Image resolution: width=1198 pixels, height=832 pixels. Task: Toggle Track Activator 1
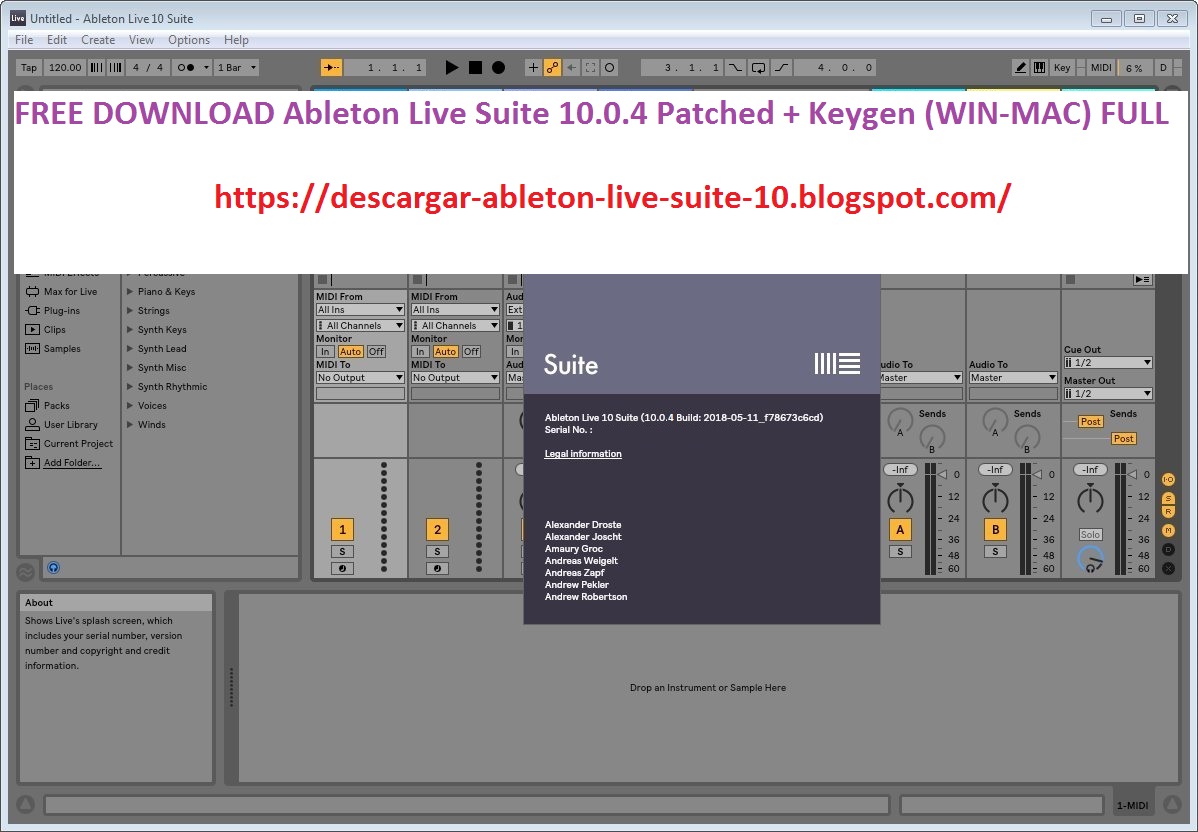click(x=342, y=529)
